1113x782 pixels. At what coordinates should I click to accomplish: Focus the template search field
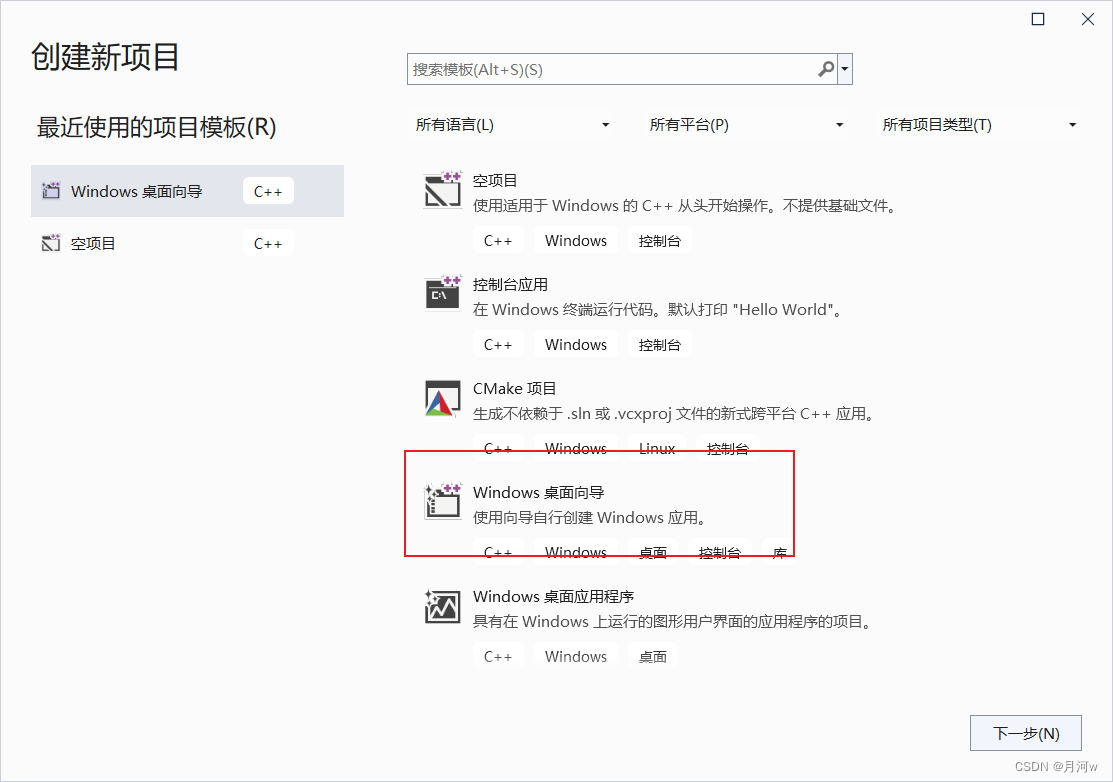coord(622,69)
